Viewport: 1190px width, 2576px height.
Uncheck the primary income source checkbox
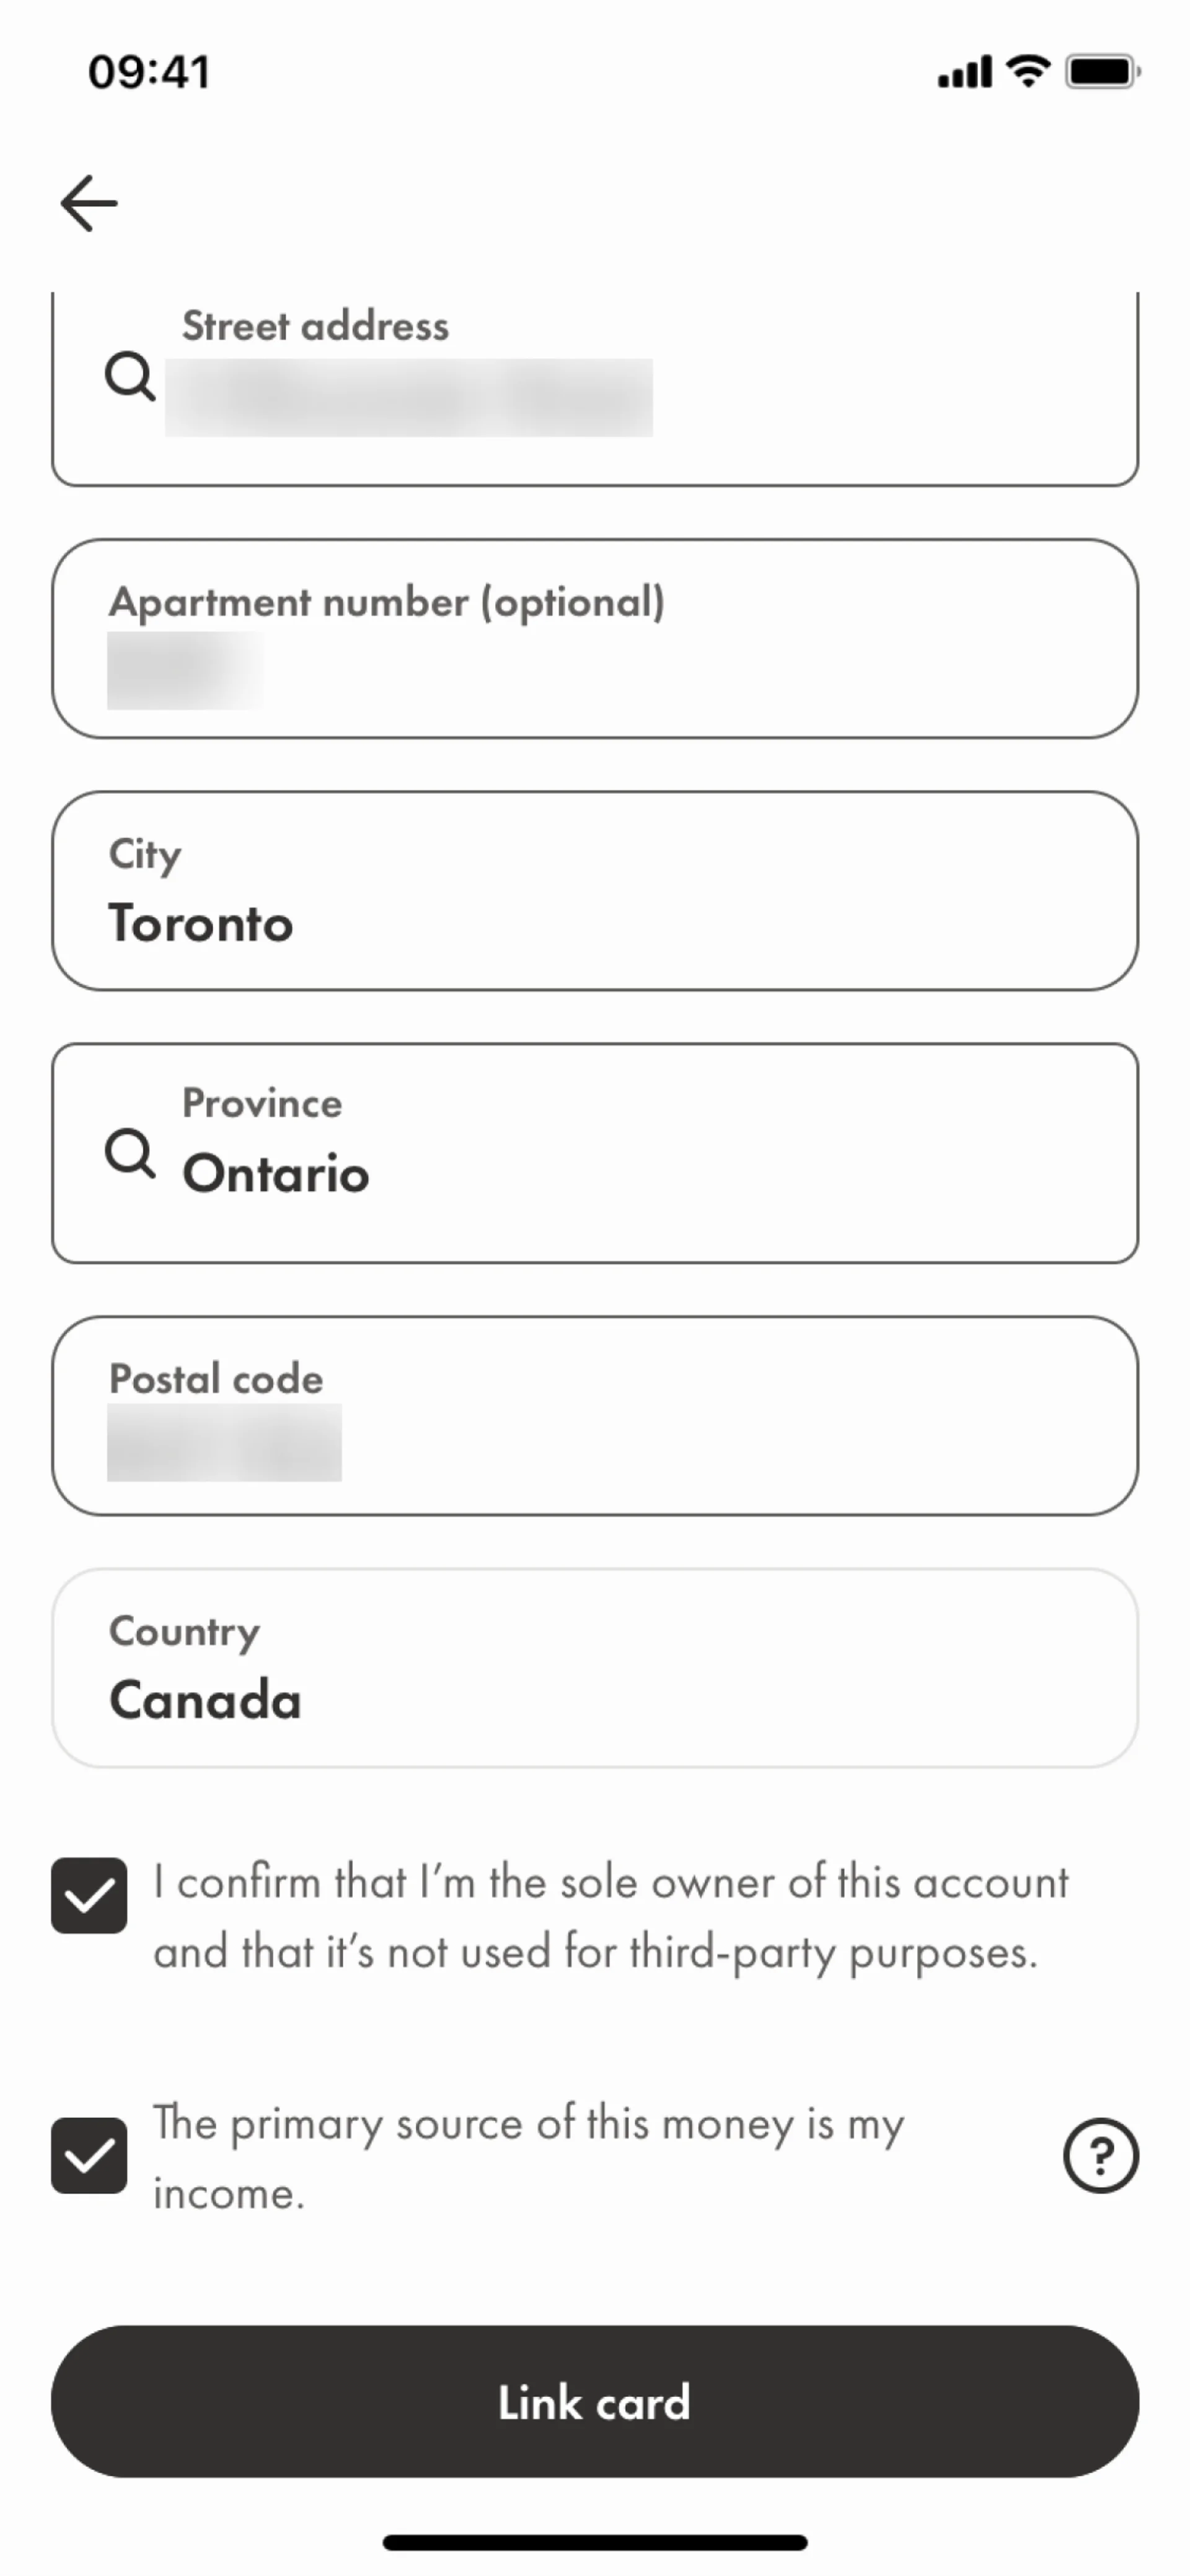89,2155
